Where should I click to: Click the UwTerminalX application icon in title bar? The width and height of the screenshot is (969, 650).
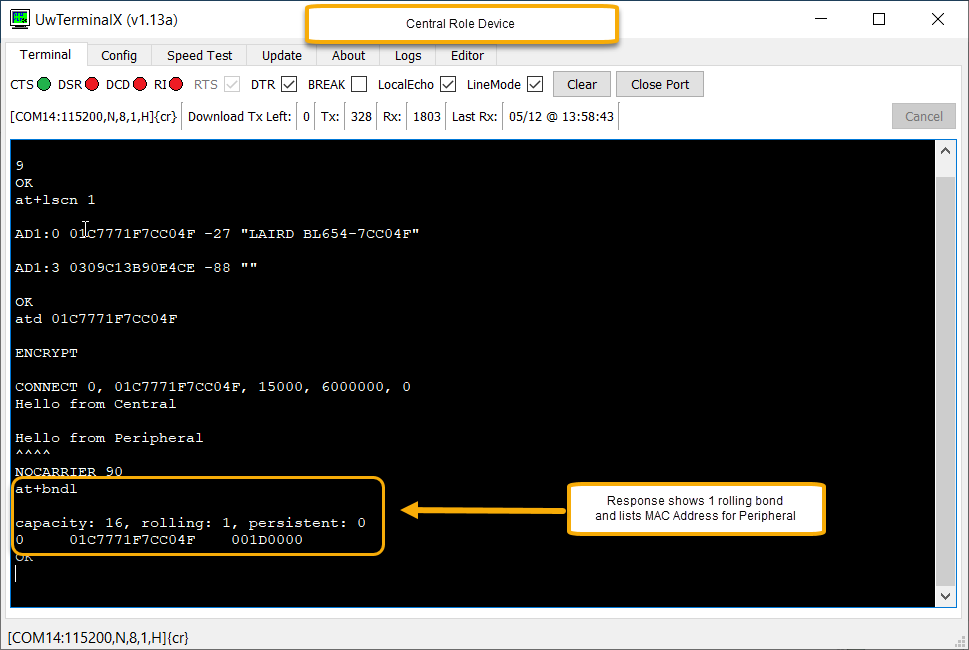click(18, 18)
